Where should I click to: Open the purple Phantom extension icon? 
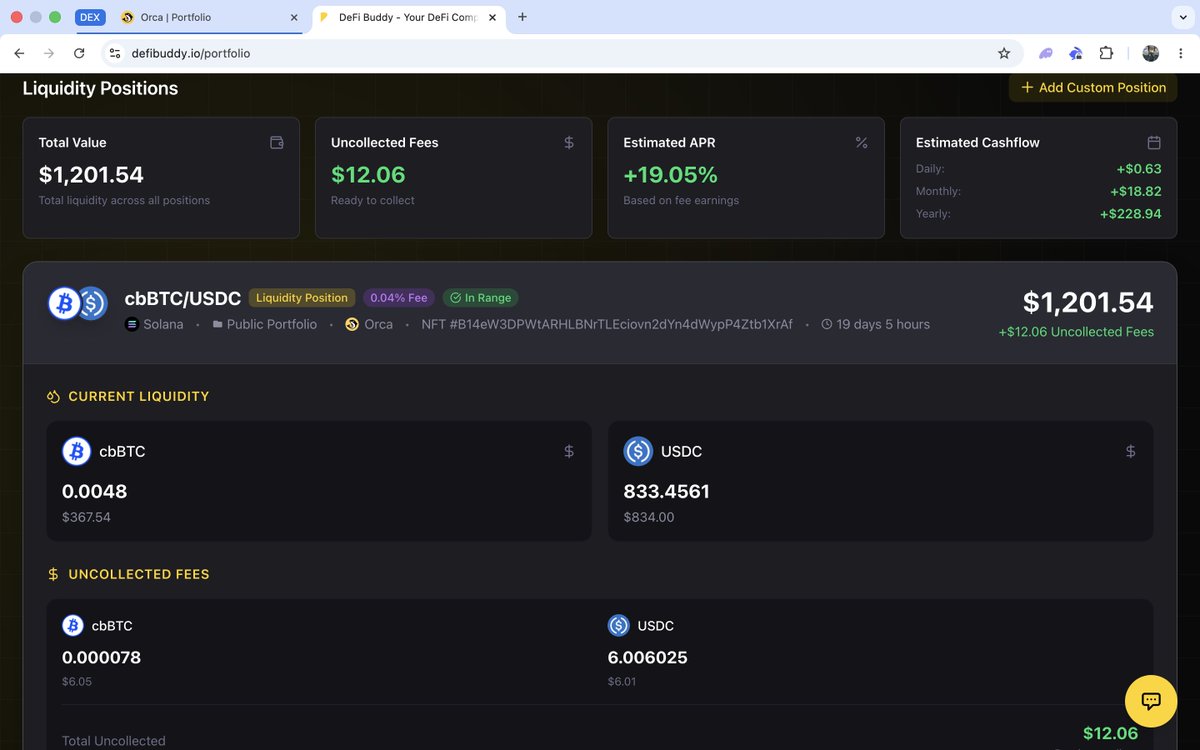[x=1045, y=53]
